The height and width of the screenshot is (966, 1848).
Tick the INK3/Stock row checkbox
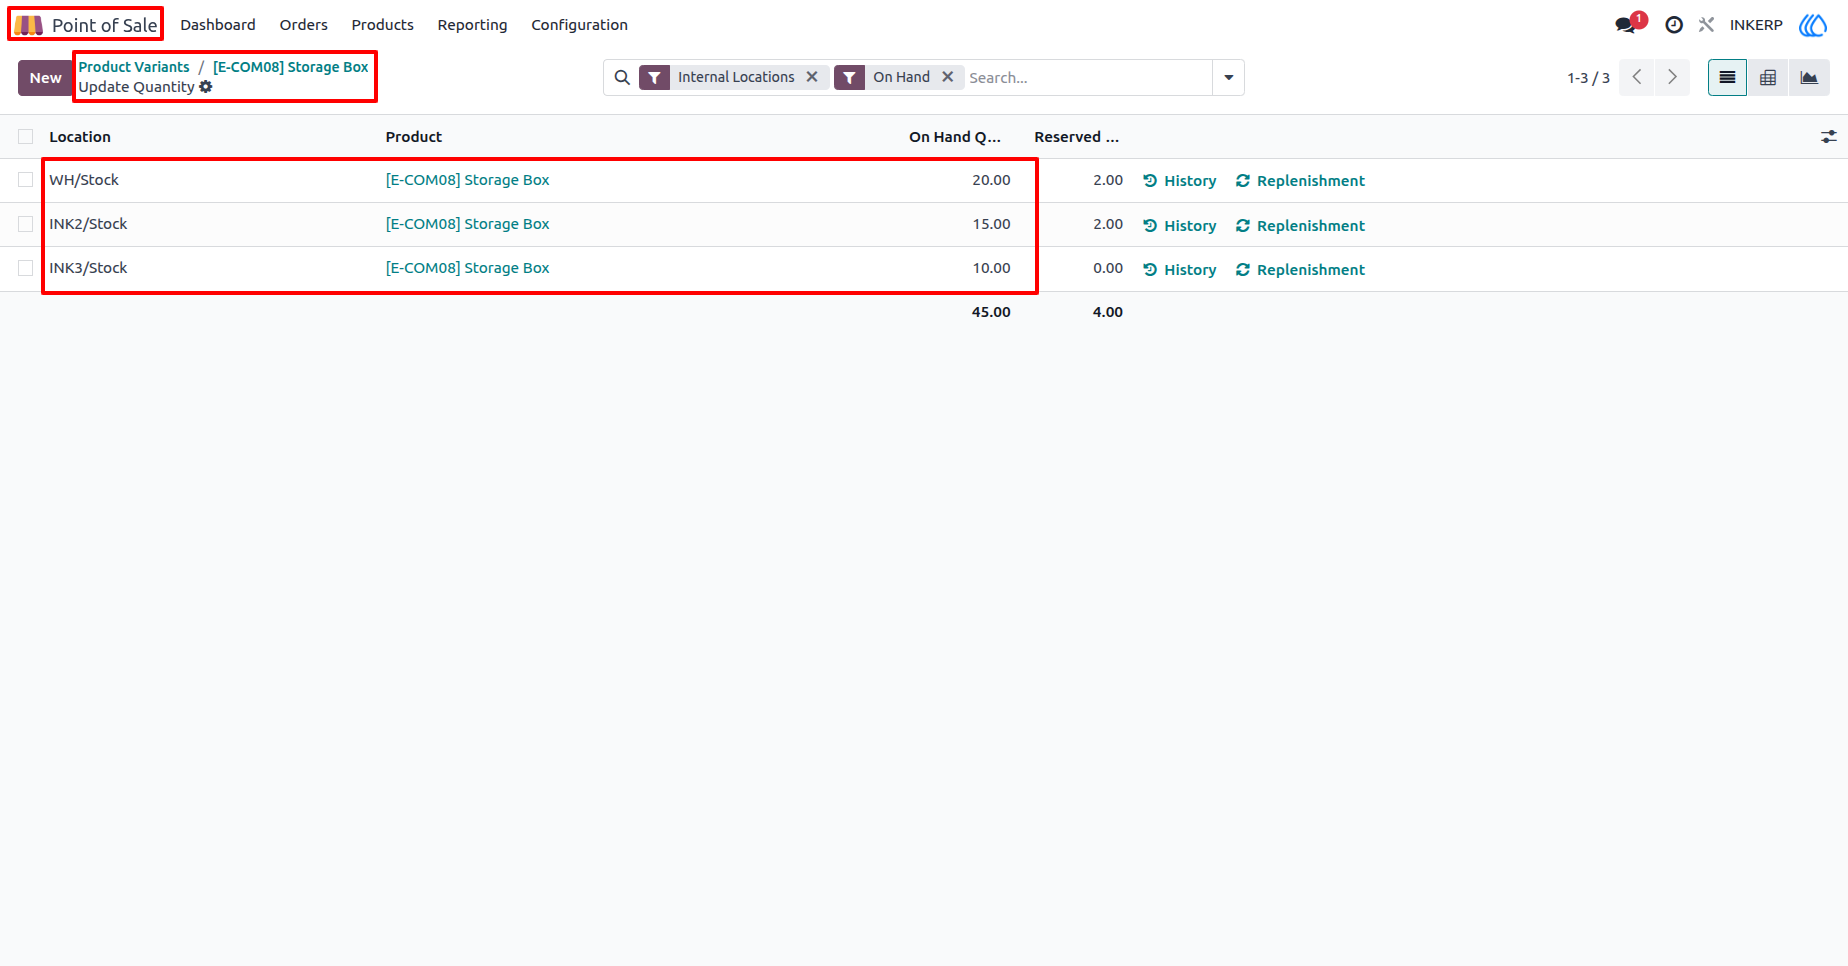26,268
